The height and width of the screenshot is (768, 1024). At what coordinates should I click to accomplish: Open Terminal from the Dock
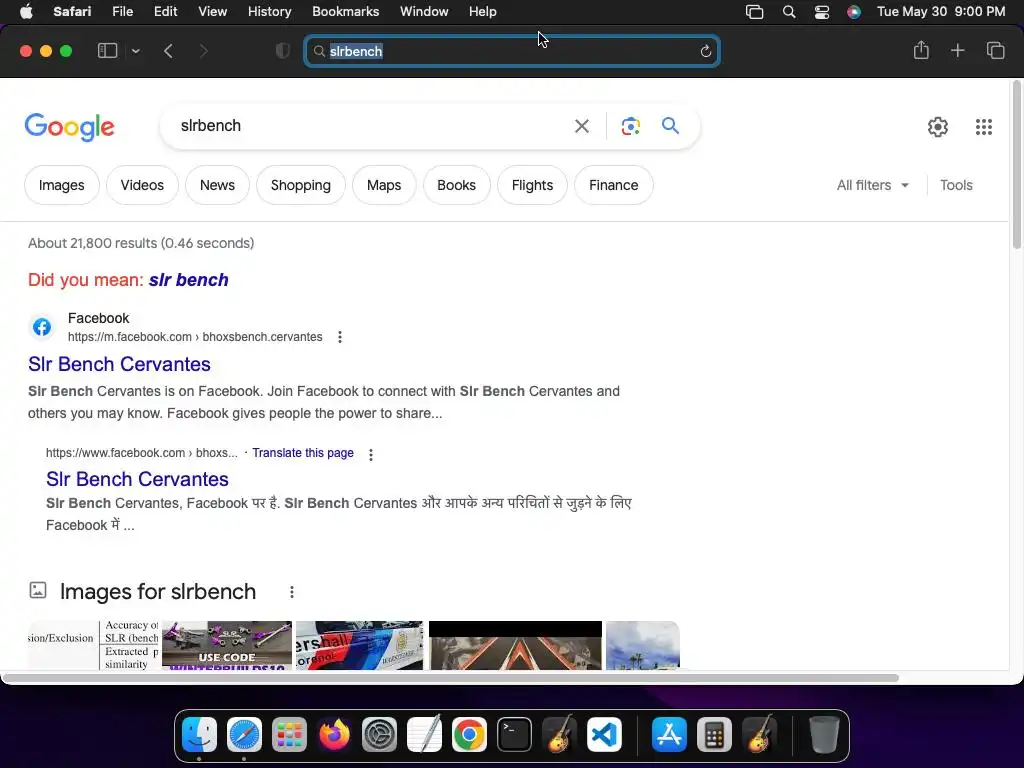point(514,734)
